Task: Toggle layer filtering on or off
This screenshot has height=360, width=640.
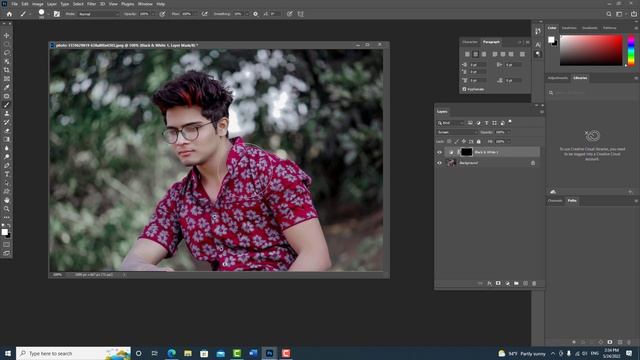Action: 510,122
